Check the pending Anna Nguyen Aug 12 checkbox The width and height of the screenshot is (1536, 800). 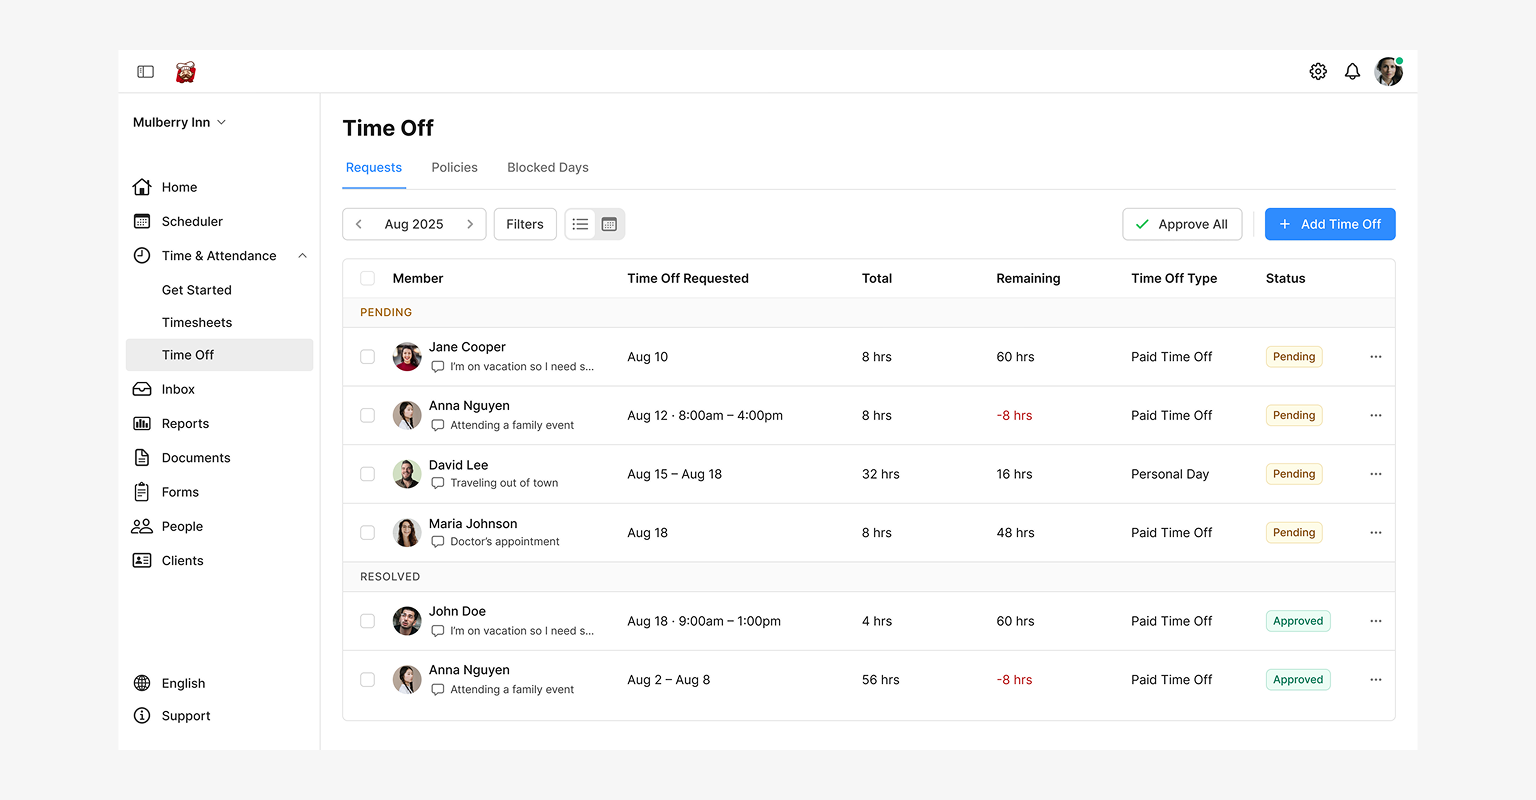click(x=368, y=415)
